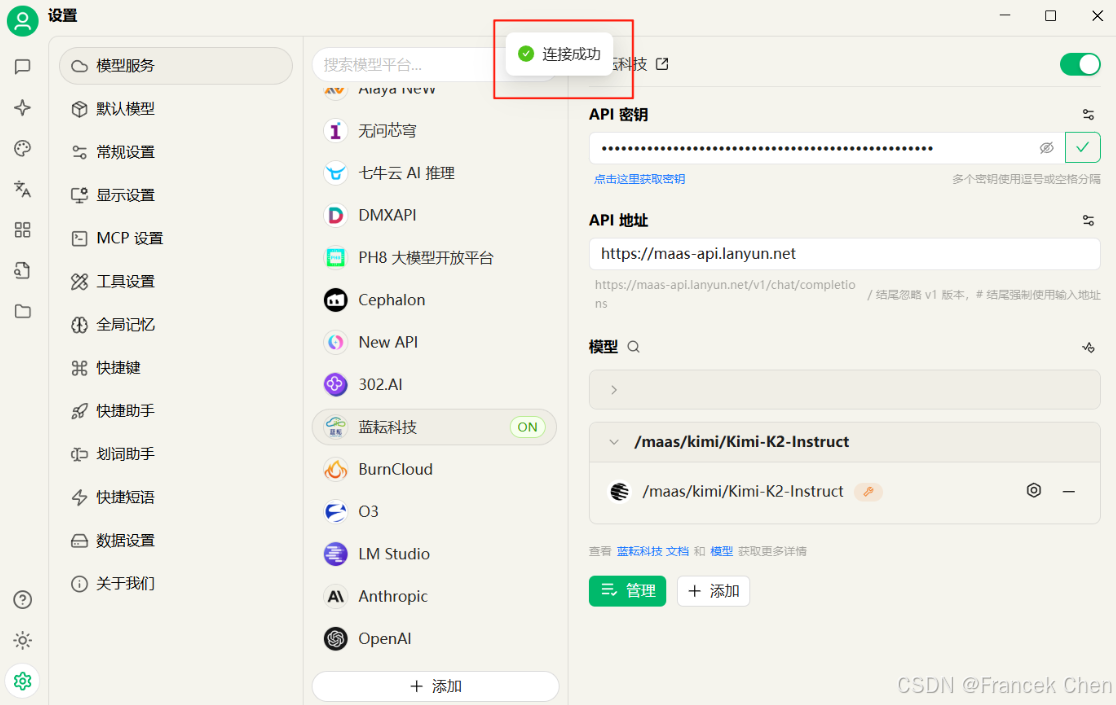Search models with the magnifier icon

tap(633, 347)
